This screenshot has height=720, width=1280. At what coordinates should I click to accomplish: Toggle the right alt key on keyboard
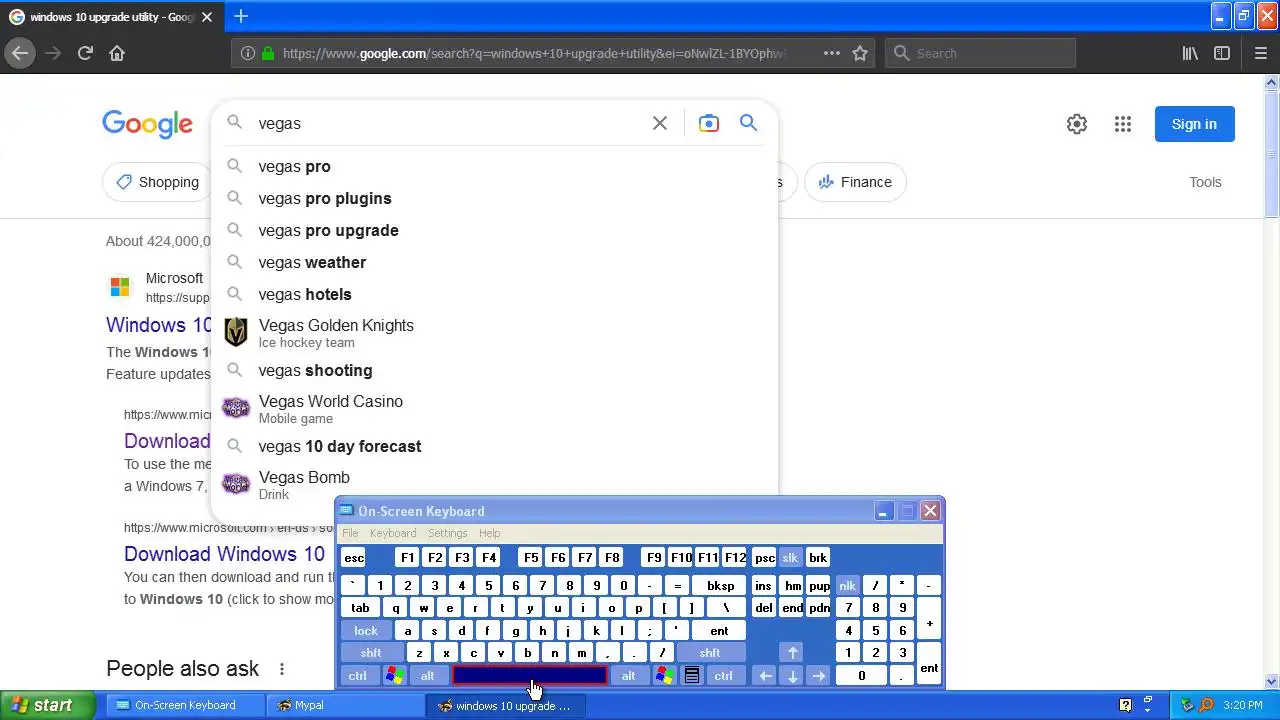[628, 676]
